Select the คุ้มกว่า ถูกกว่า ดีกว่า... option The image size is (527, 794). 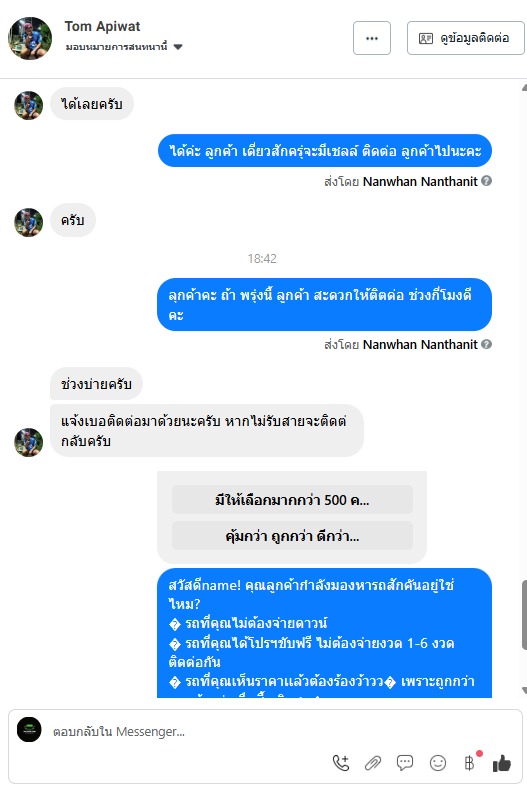292,536
